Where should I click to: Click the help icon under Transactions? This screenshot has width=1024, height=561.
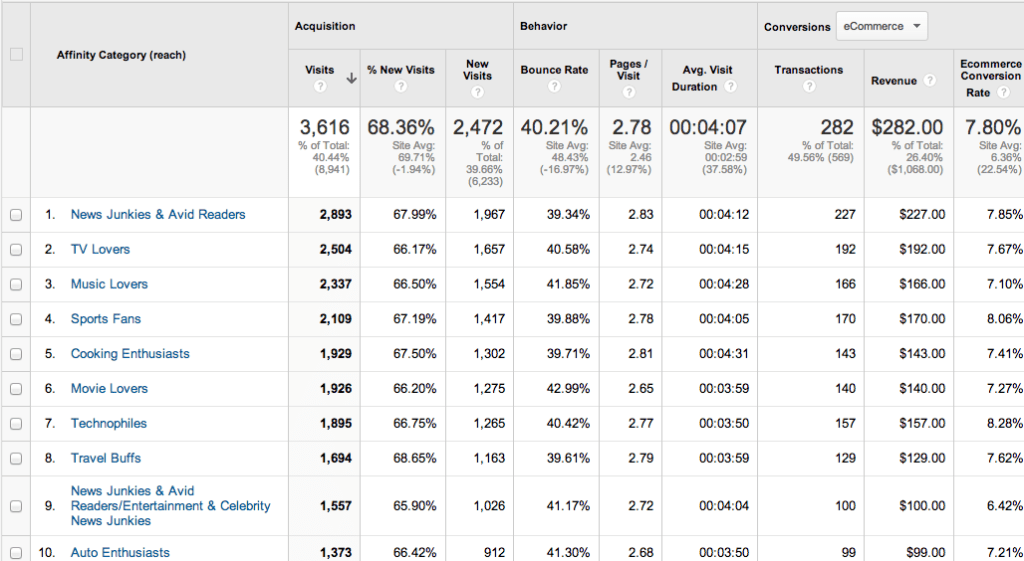(x=809, y=87)
